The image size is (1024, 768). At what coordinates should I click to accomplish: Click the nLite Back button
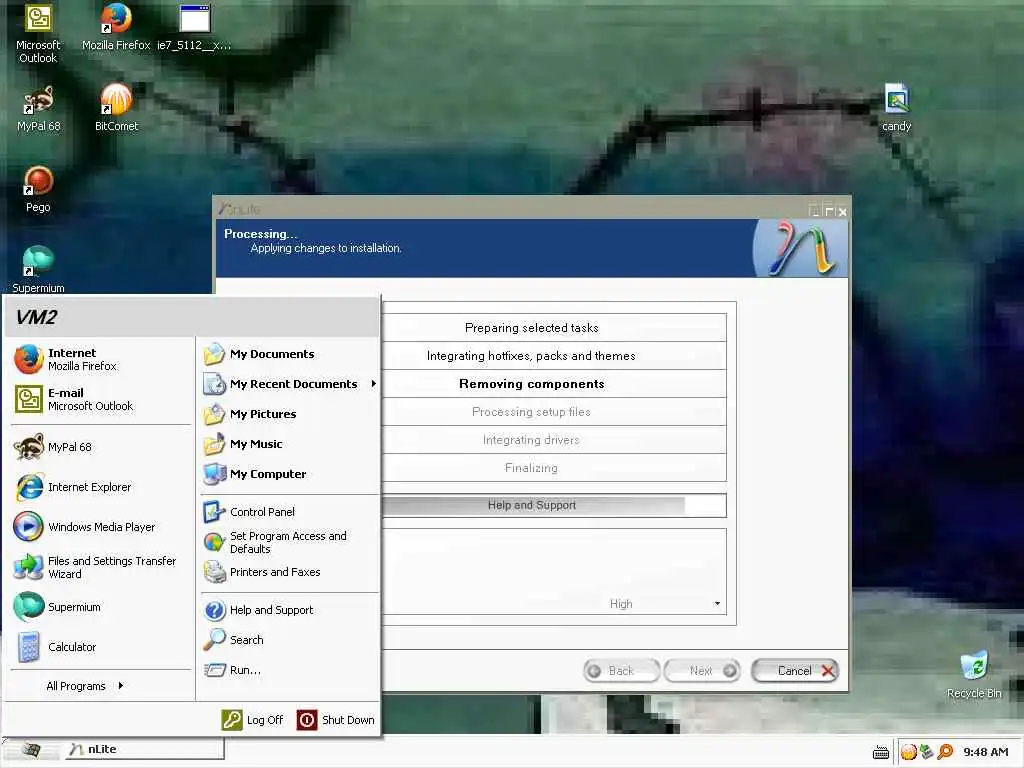[621, 671]
